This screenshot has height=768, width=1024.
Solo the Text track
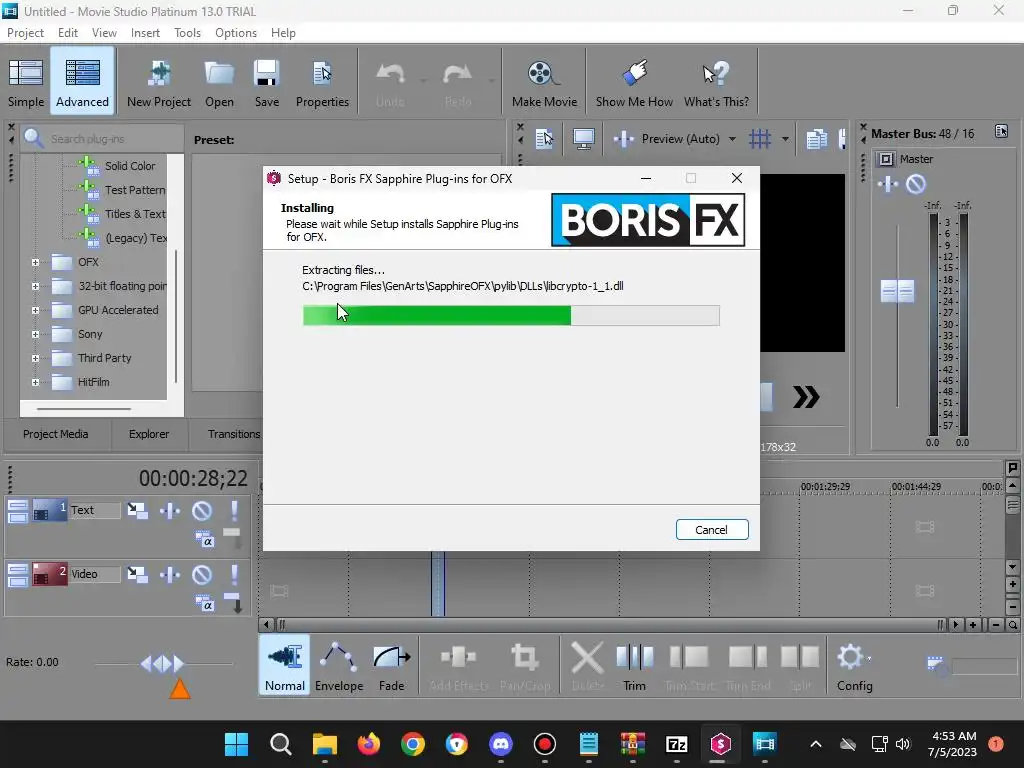234,510
